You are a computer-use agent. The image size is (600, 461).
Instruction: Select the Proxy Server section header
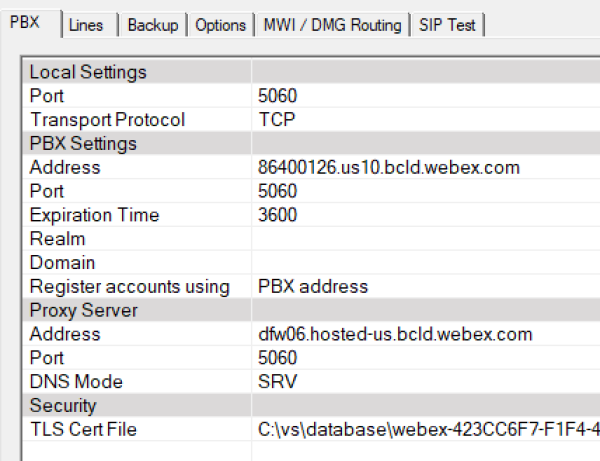tap(84, 310)
